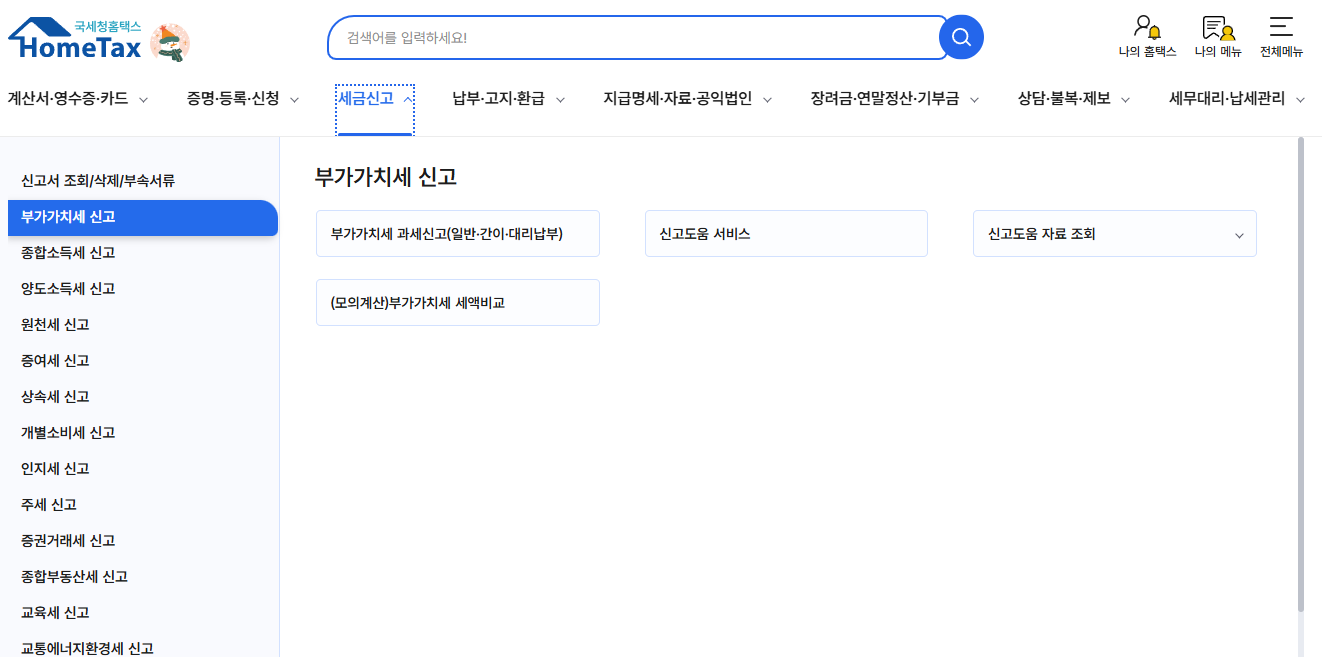The image size is (1322, 657).
Task: Expand the 지급명세·자료·공익법인 dropdown
Action: [x=766, y=99]
